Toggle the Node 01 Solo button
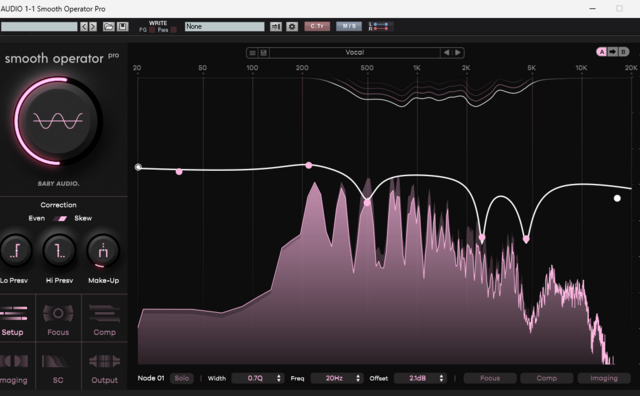Screen dimensions: 640x396 (x=182, y=378)
